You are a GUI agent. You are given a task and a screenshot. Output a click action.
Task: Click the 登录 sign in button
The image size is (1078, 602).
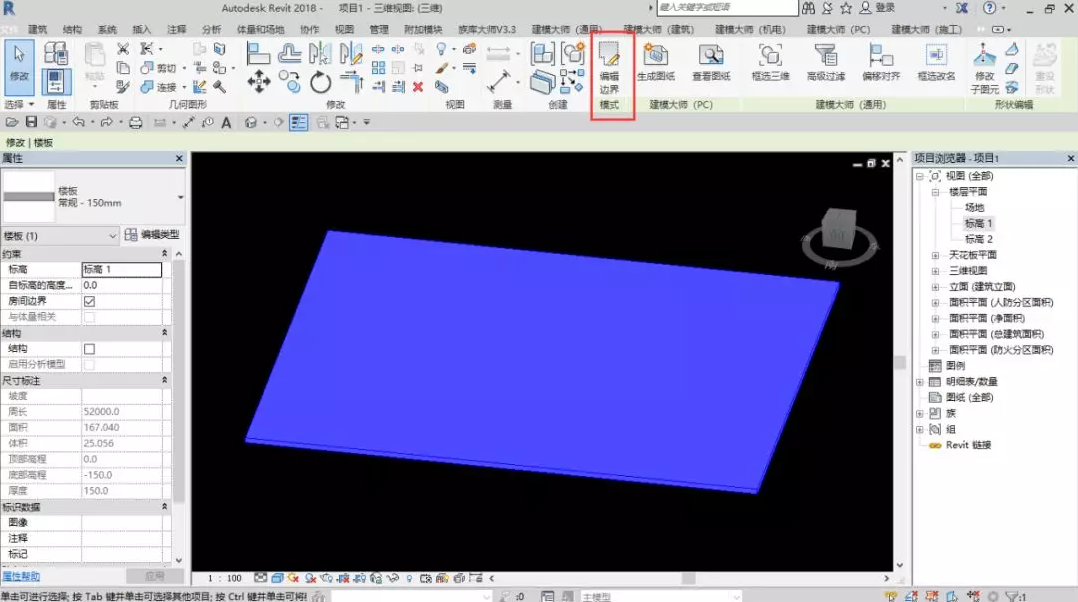tap(878, 8)
